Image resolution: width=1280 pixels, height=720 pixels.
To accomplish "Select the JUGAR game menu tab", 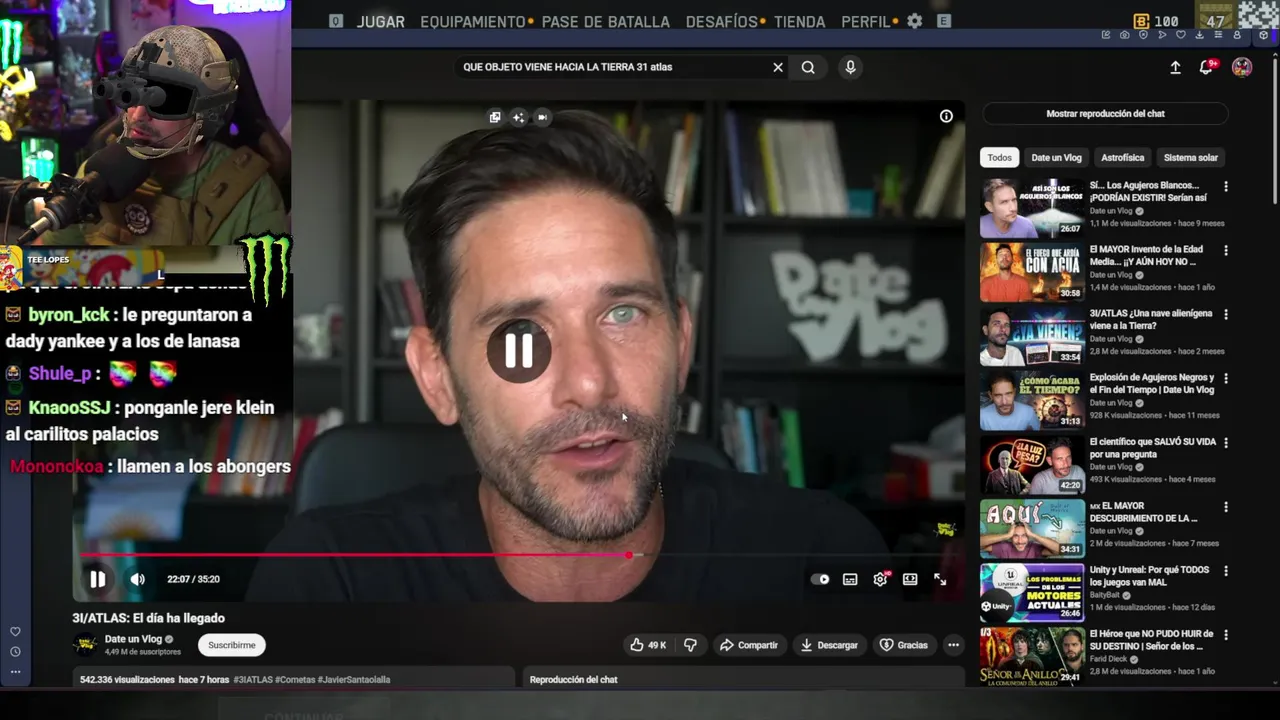I will click(x=381, y=21).
